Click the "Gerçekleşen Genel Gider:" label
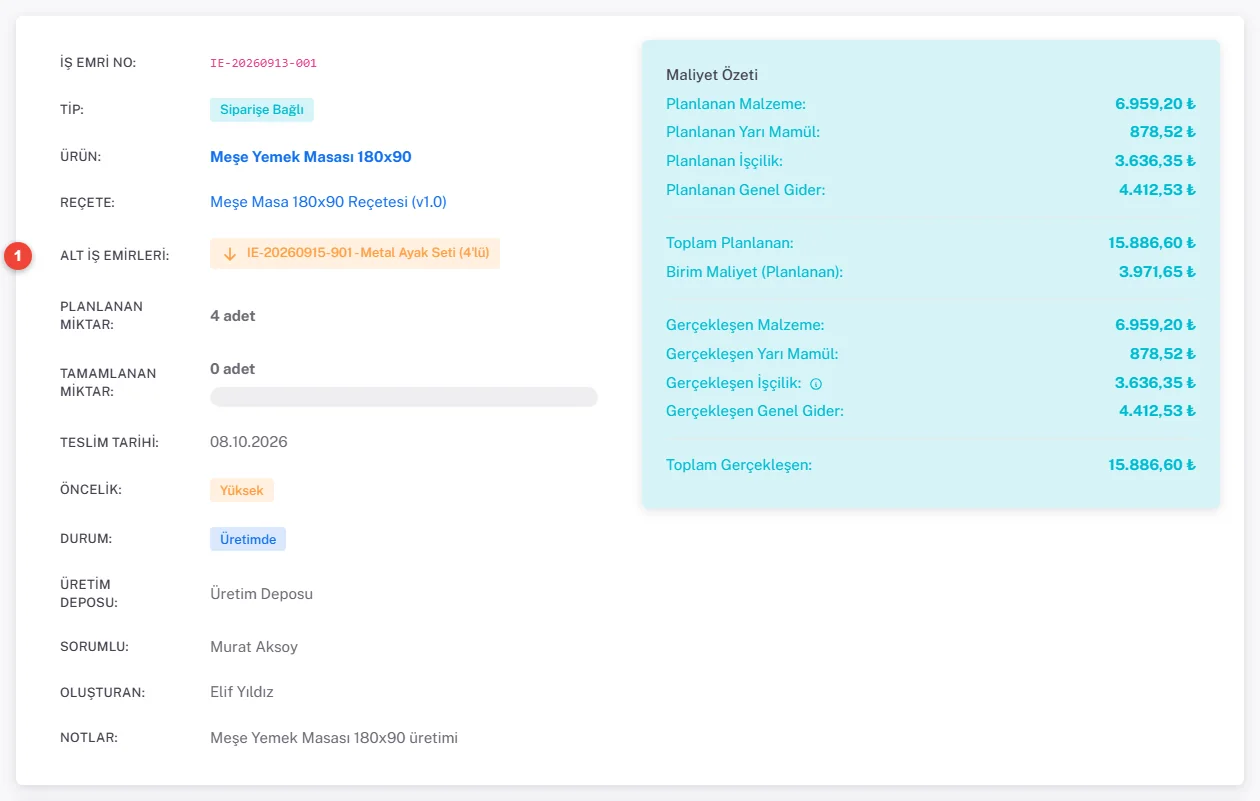The image size is (1260, 801). (755, 411)
